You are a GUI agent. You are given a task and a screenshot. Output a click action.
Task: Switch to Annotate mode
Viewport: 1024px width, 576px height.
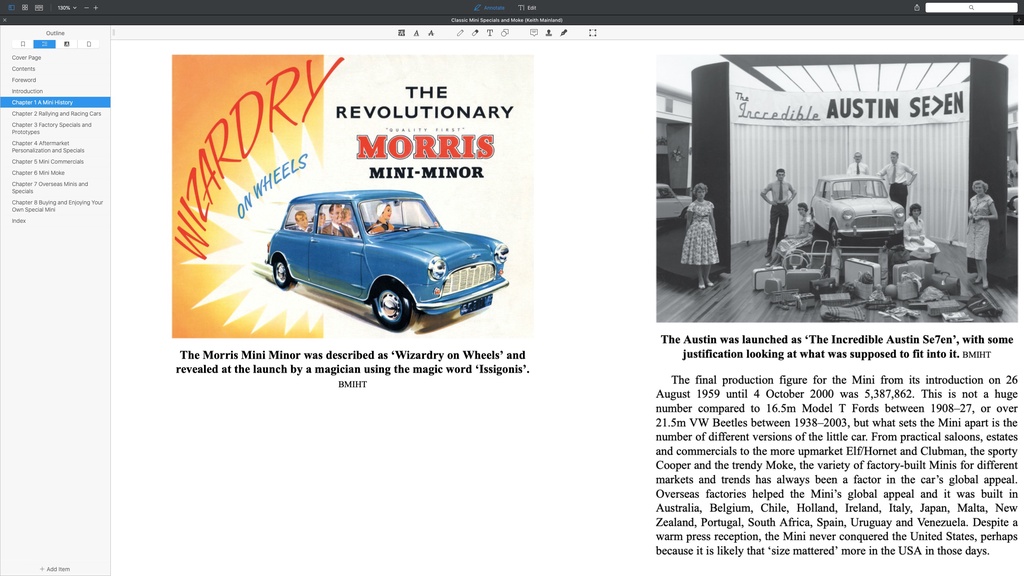489,7
